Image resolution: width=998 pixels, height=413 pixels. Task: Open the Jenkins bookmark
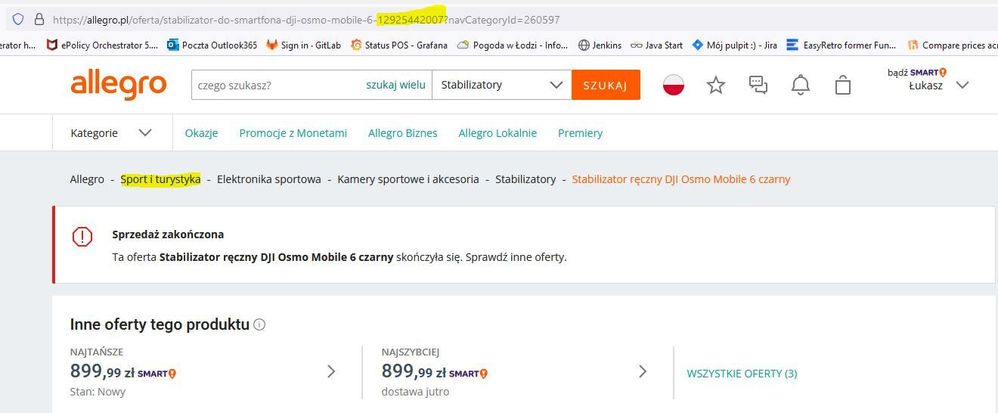click(x=600, y=45)
